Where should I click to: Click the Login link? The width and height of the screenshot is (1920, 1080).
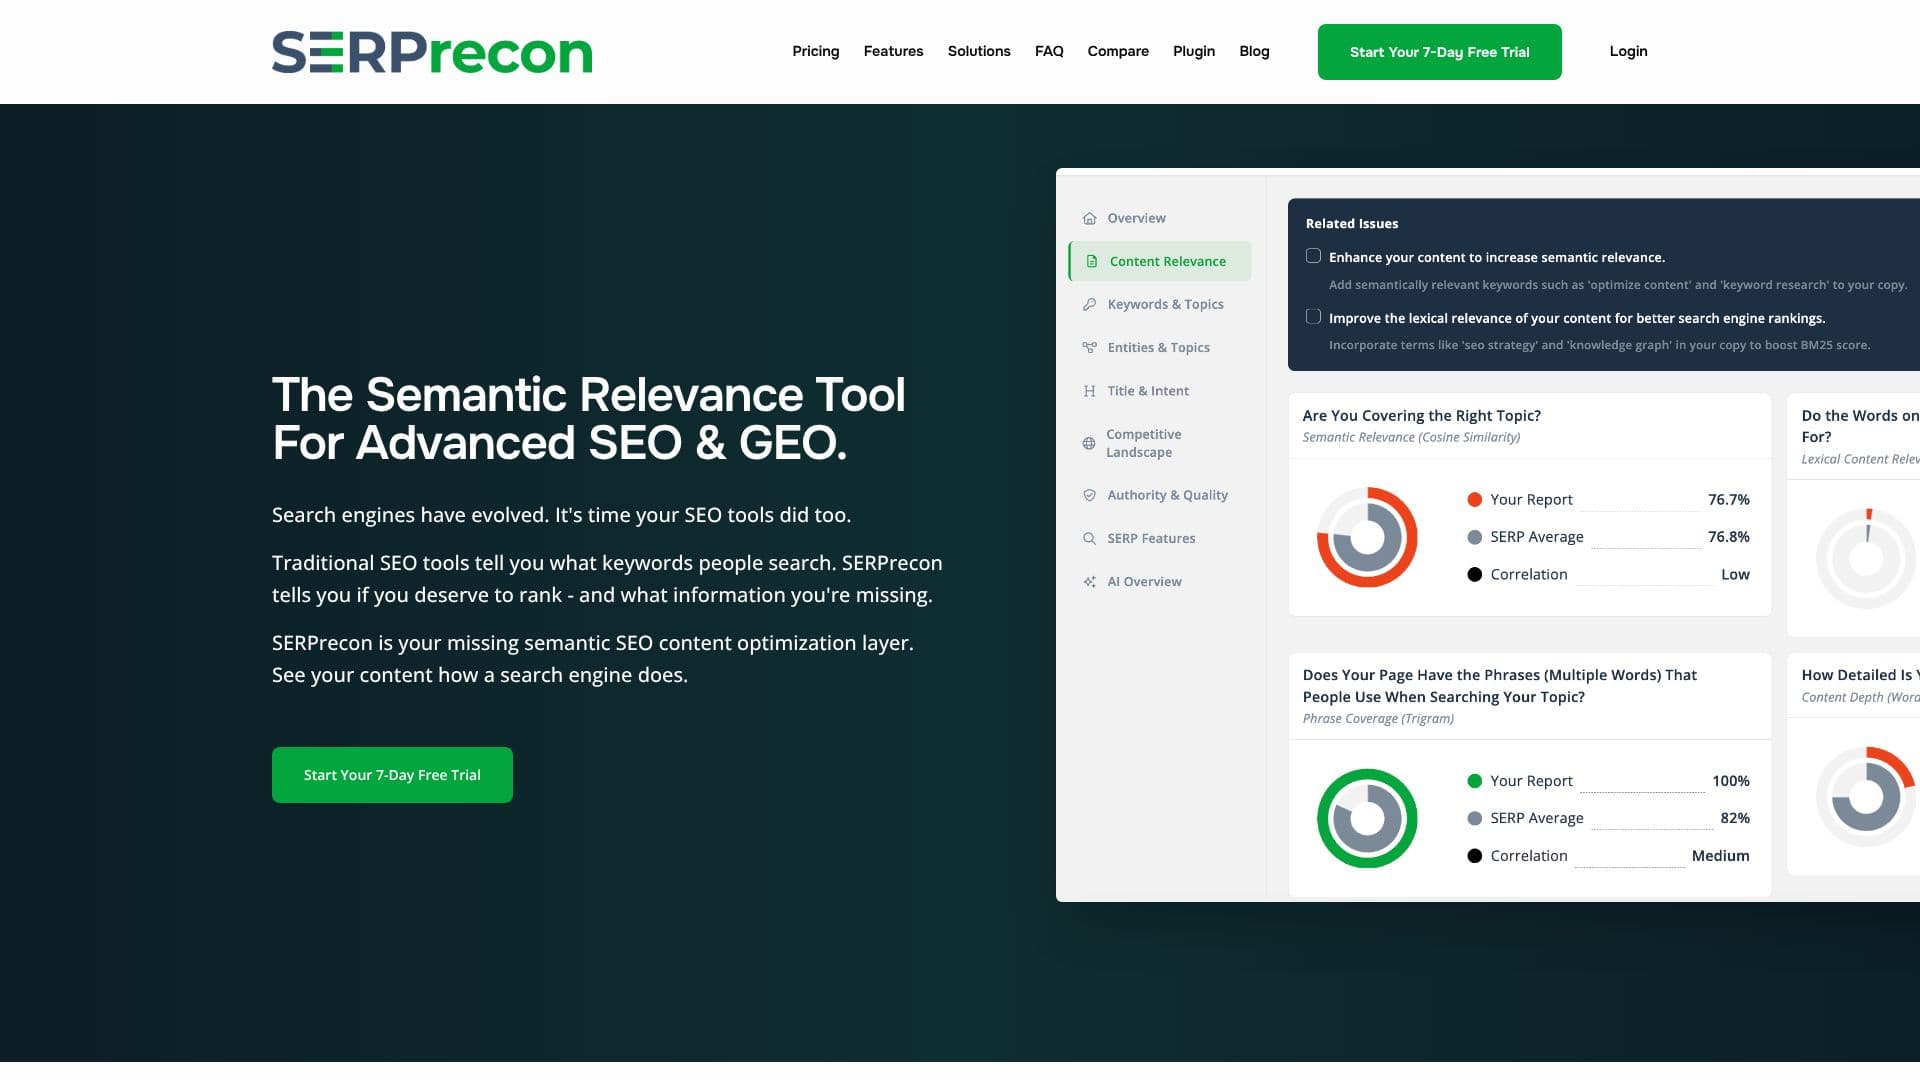pyautogui.click(x=1628, y=51)
